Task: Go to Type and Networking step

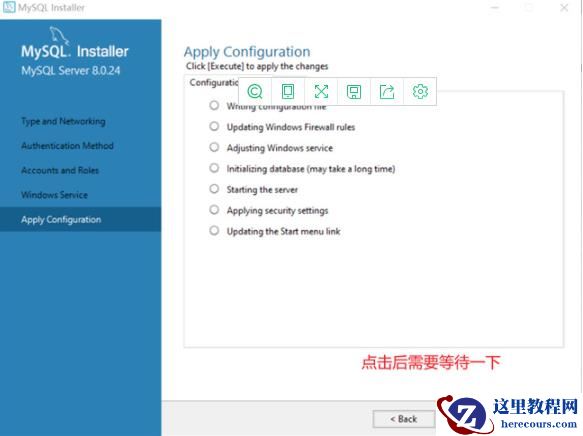Action: (x=63, y=121)
